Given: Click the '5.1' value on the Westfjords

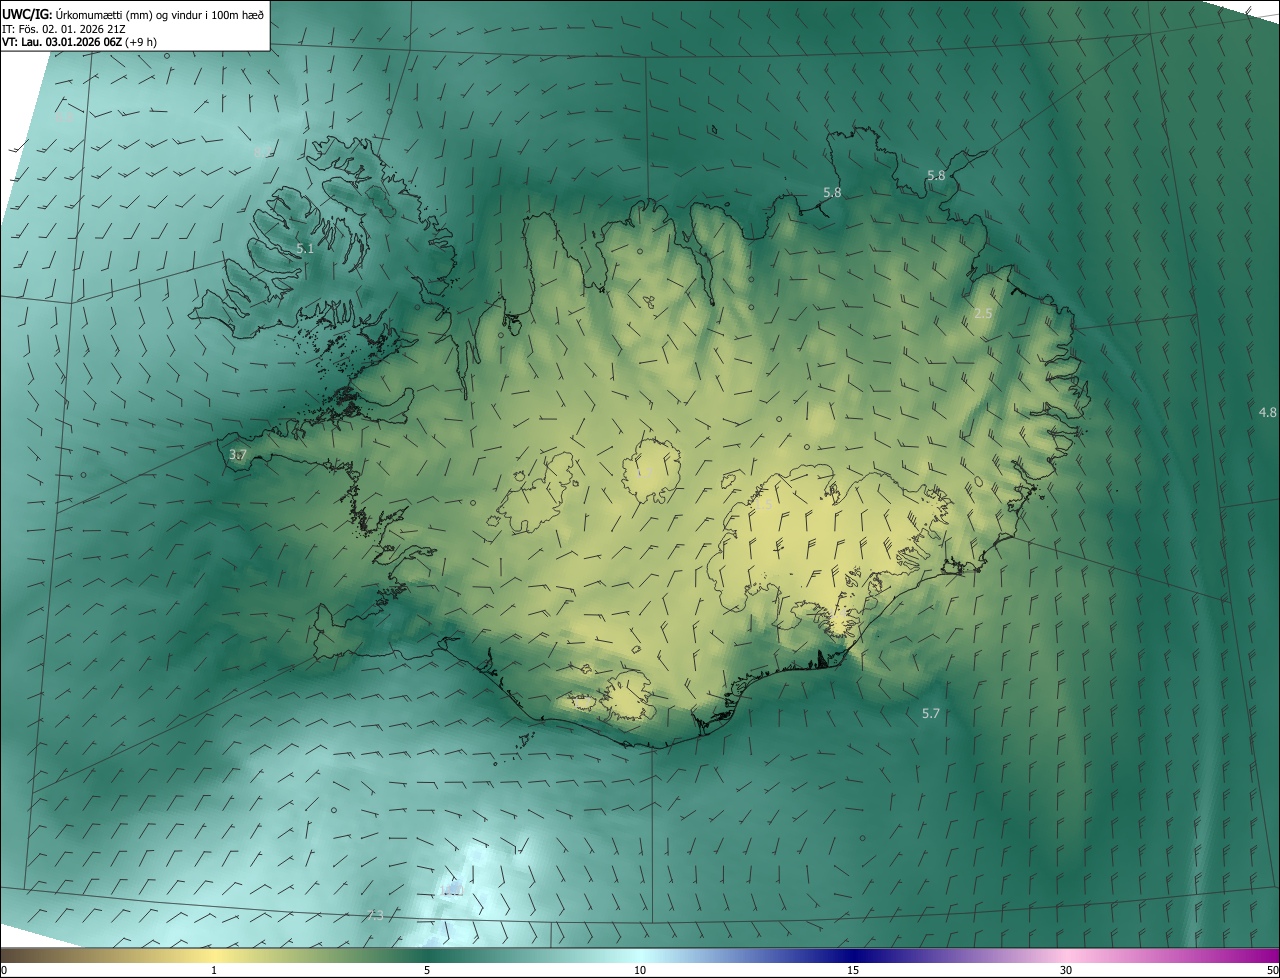Looking at the screenshot, I should click(306, 248).
